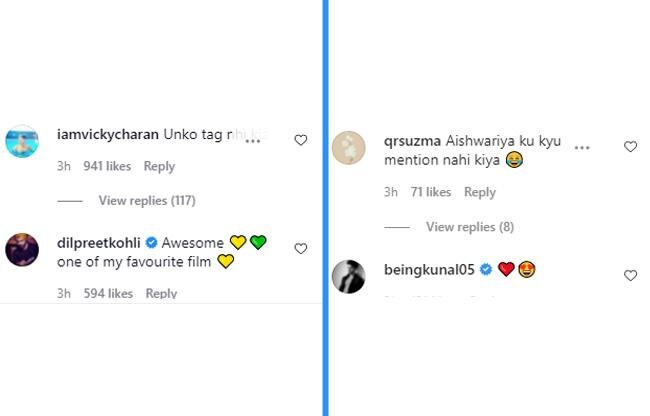
Task: Open dilpreetkohli's profile avatar
Action: point(22,250)
